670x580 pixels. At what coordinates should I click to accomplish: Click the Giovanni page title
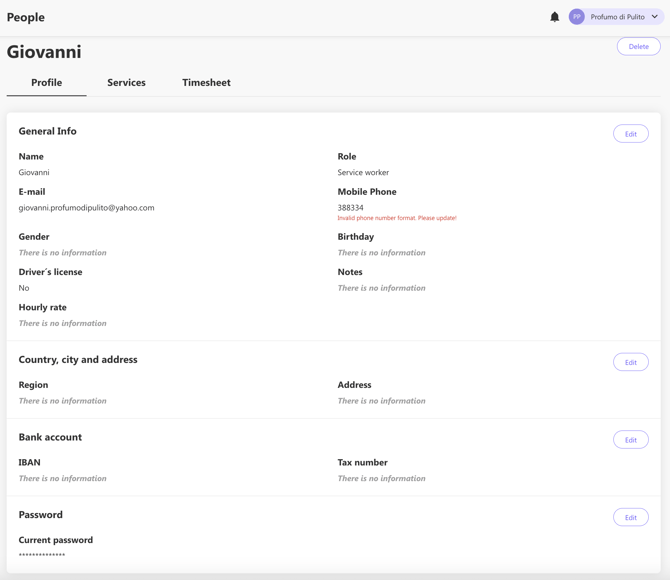tap(44, 52)
